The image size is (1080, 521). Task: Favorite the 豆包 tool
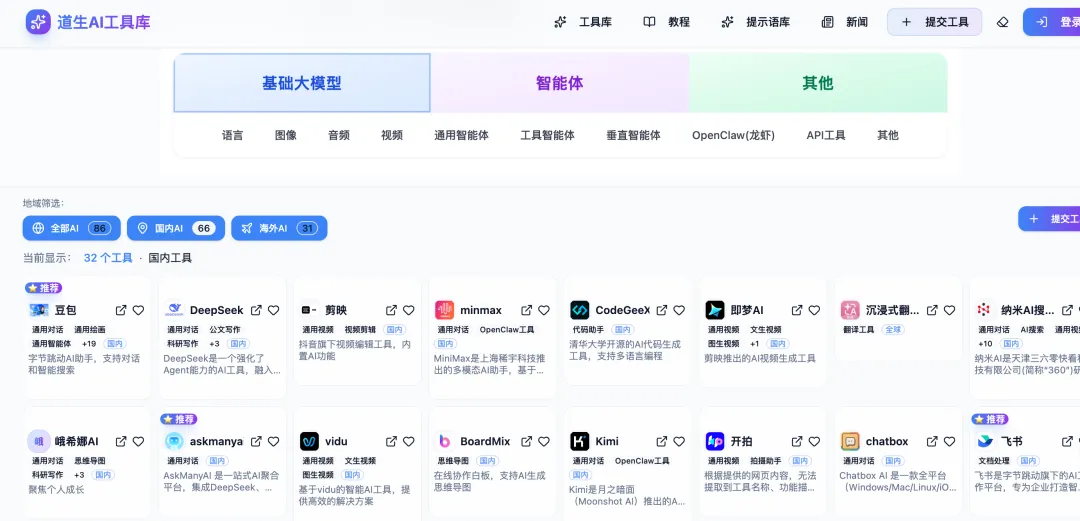pyautogui.click(x=138, y=310)
